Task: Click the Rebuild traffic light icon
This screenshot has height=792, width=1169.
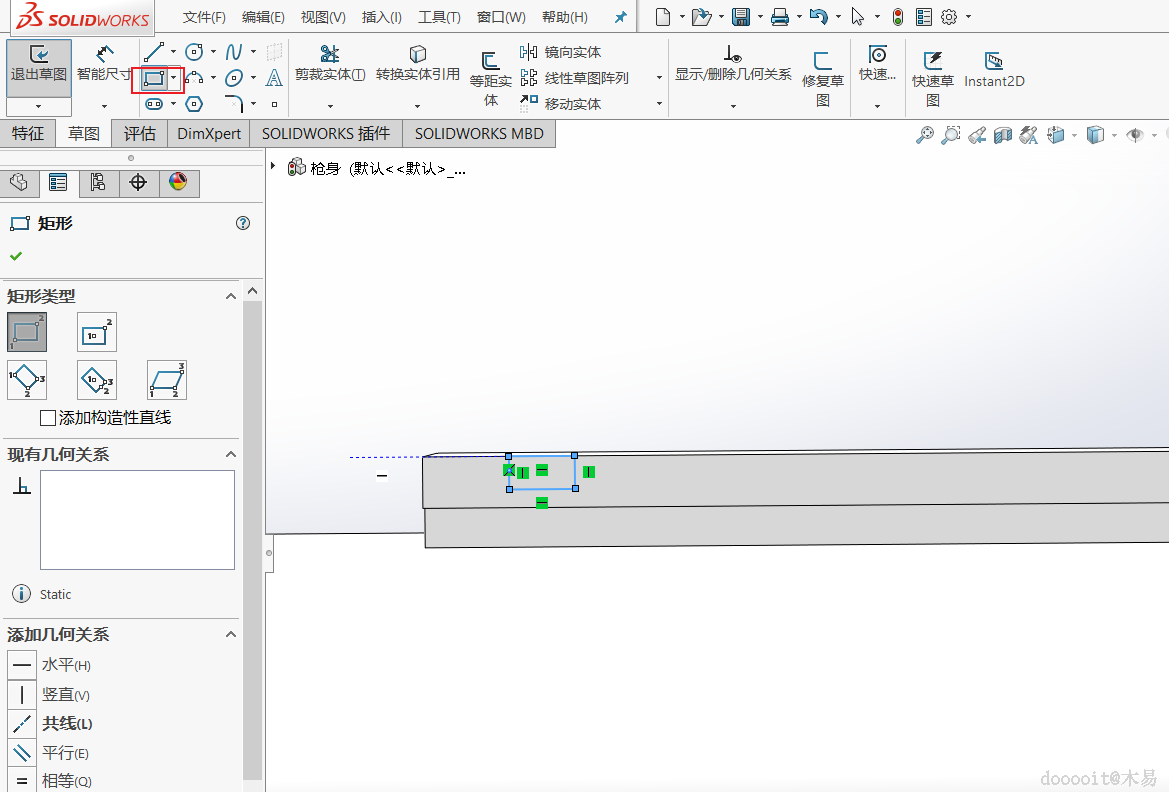Action: click(897, 17)
